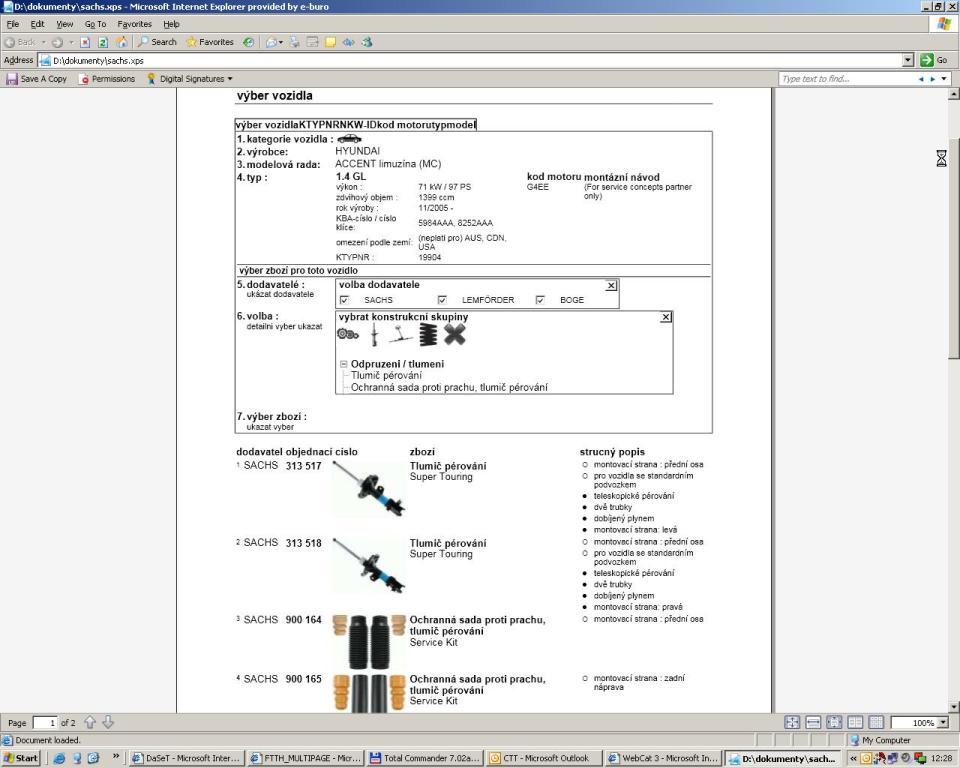Click the yellow note icon in the toolbar

click(331, 42)
